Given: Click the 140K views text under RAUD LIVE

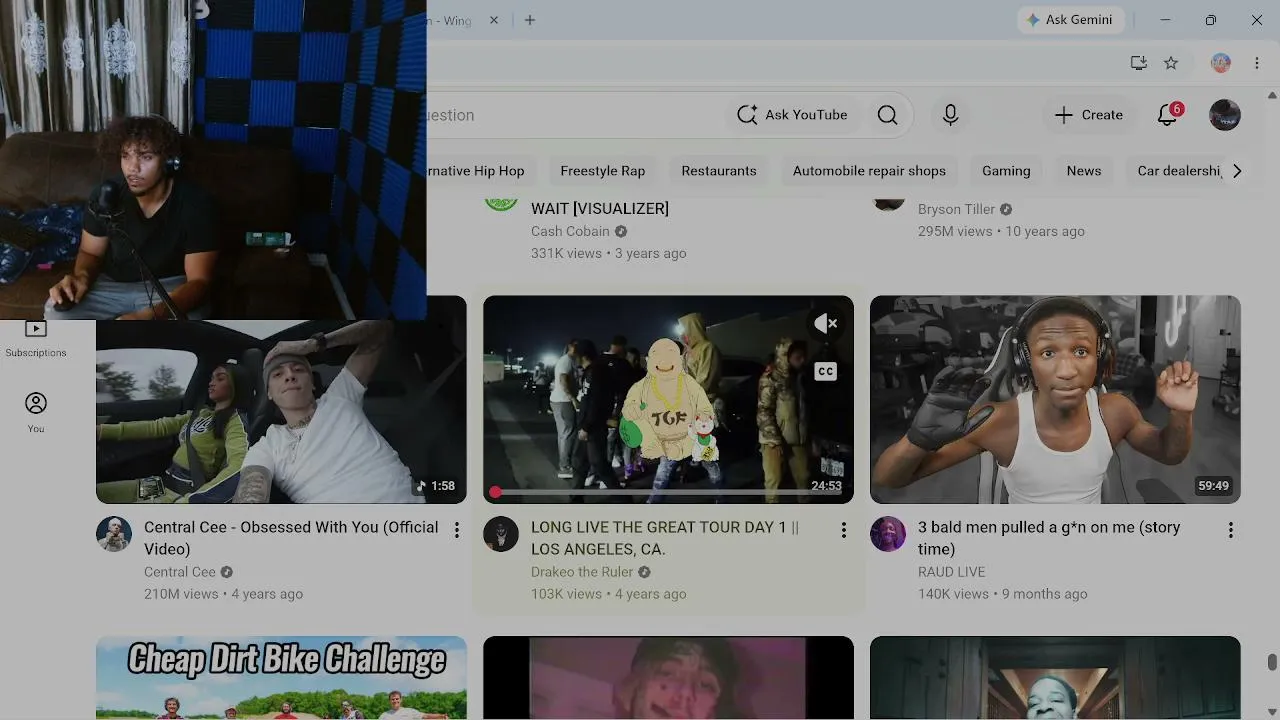Looking at the screenshot, I should point(954,594).
